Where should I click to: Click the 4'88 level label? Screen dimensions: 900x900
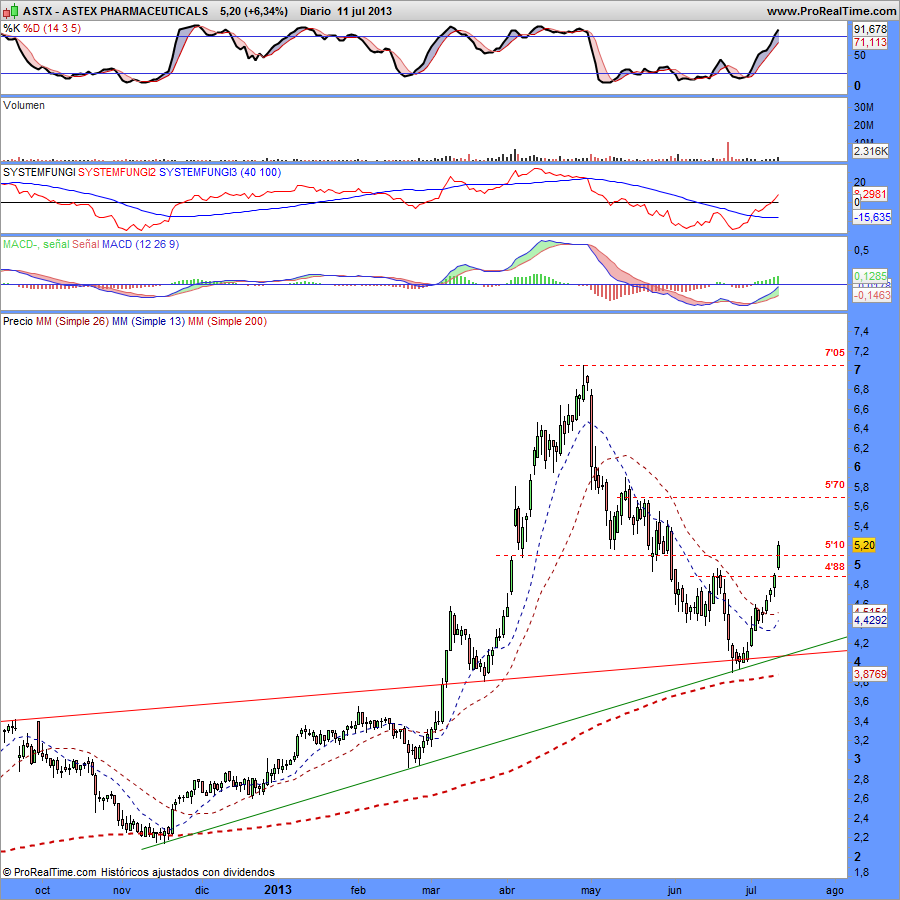835,567
